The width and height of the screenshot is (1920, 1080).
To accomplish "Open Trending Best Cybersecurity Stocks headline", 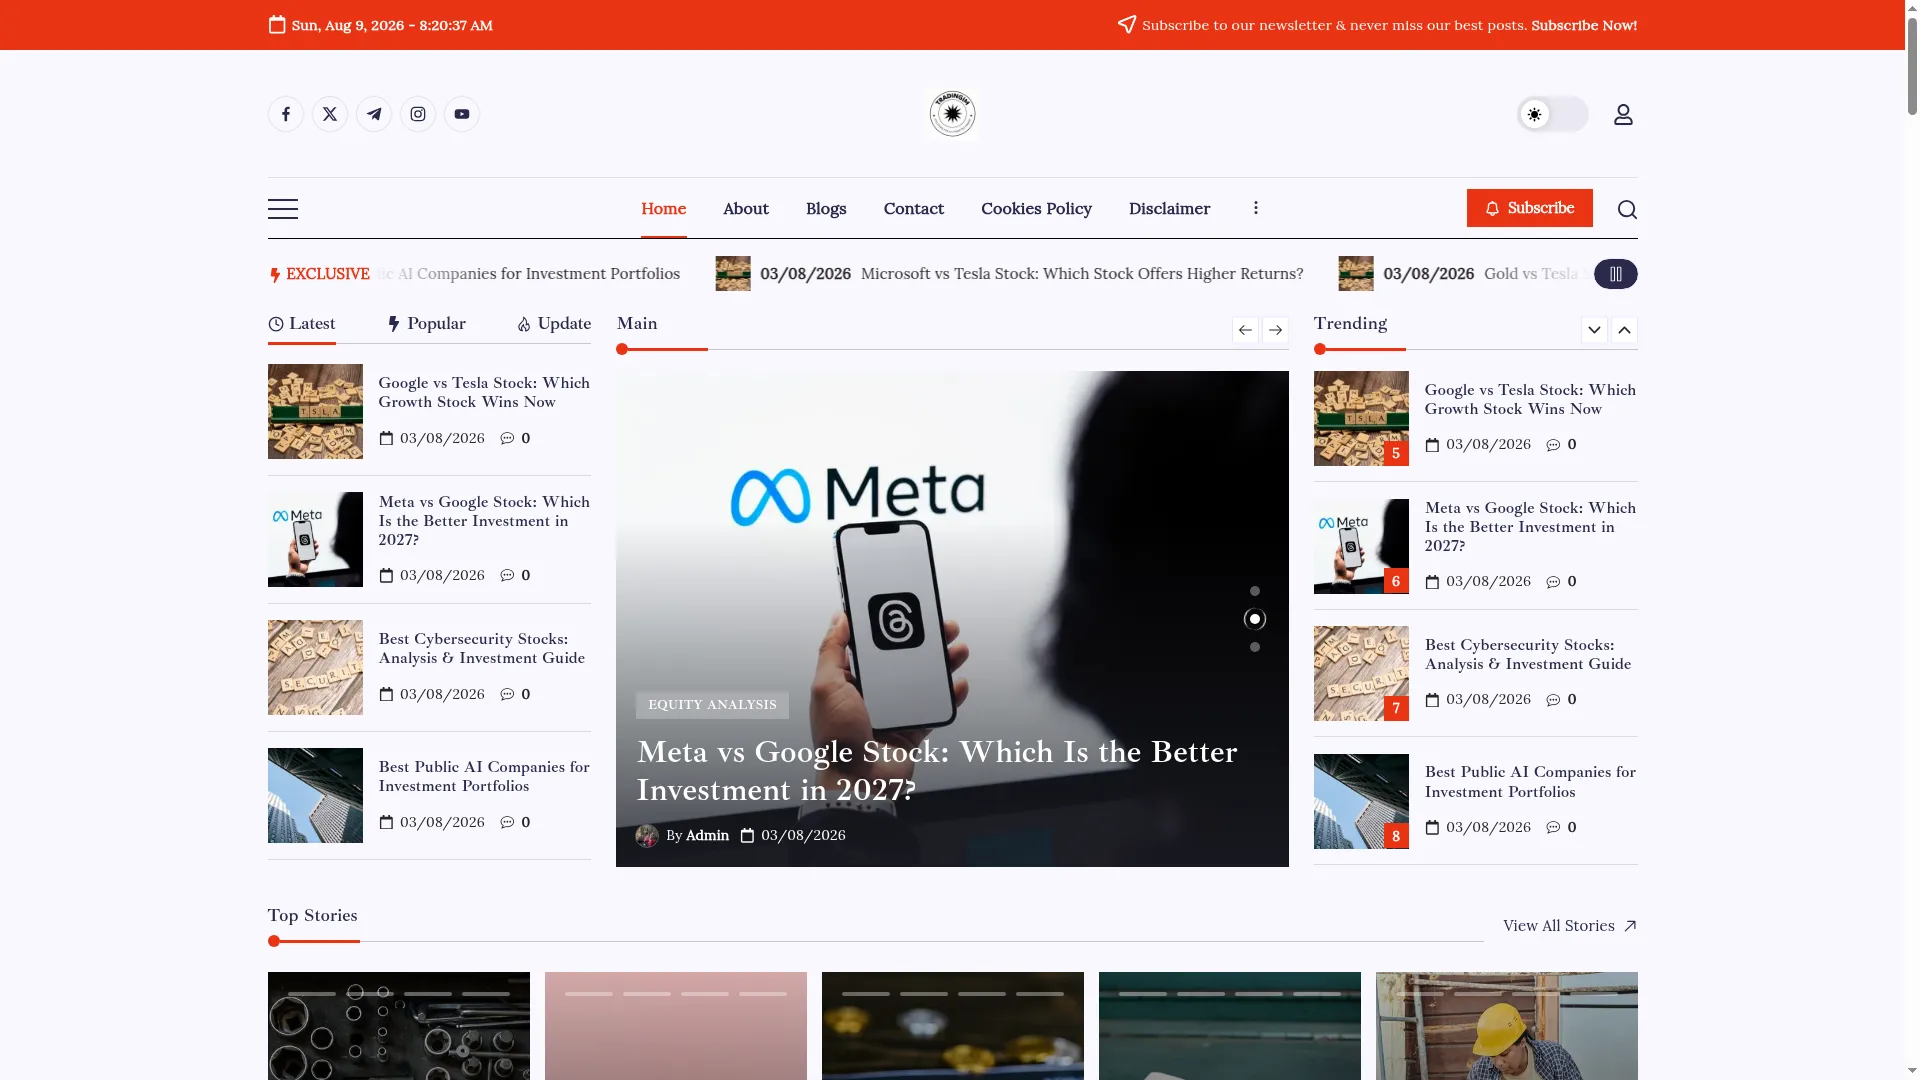I will pos(1528,654).
